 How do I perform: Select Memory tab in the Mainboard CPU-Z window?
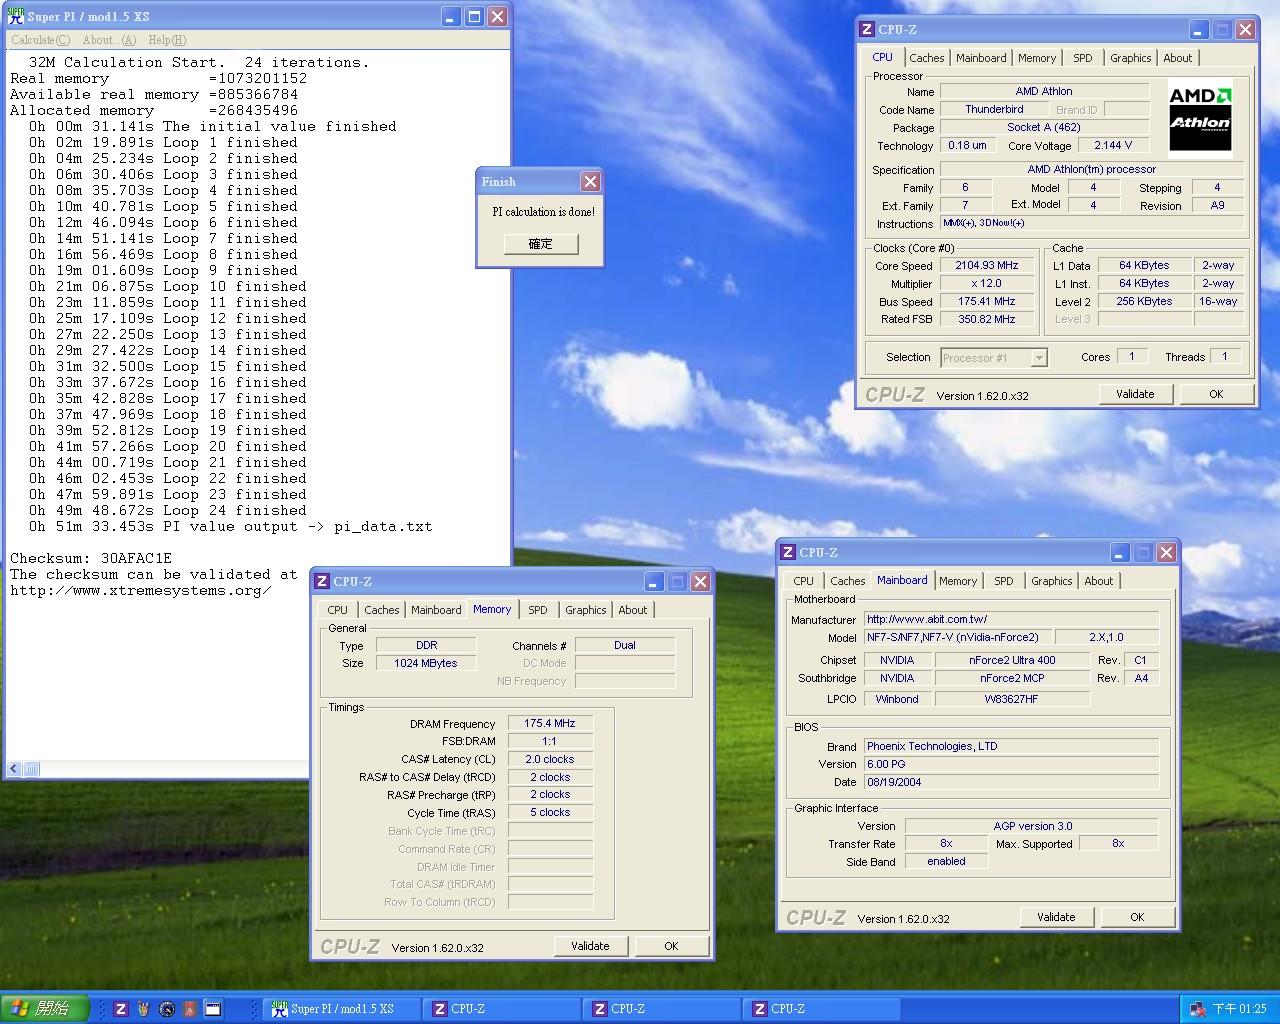tap(958, 581)
